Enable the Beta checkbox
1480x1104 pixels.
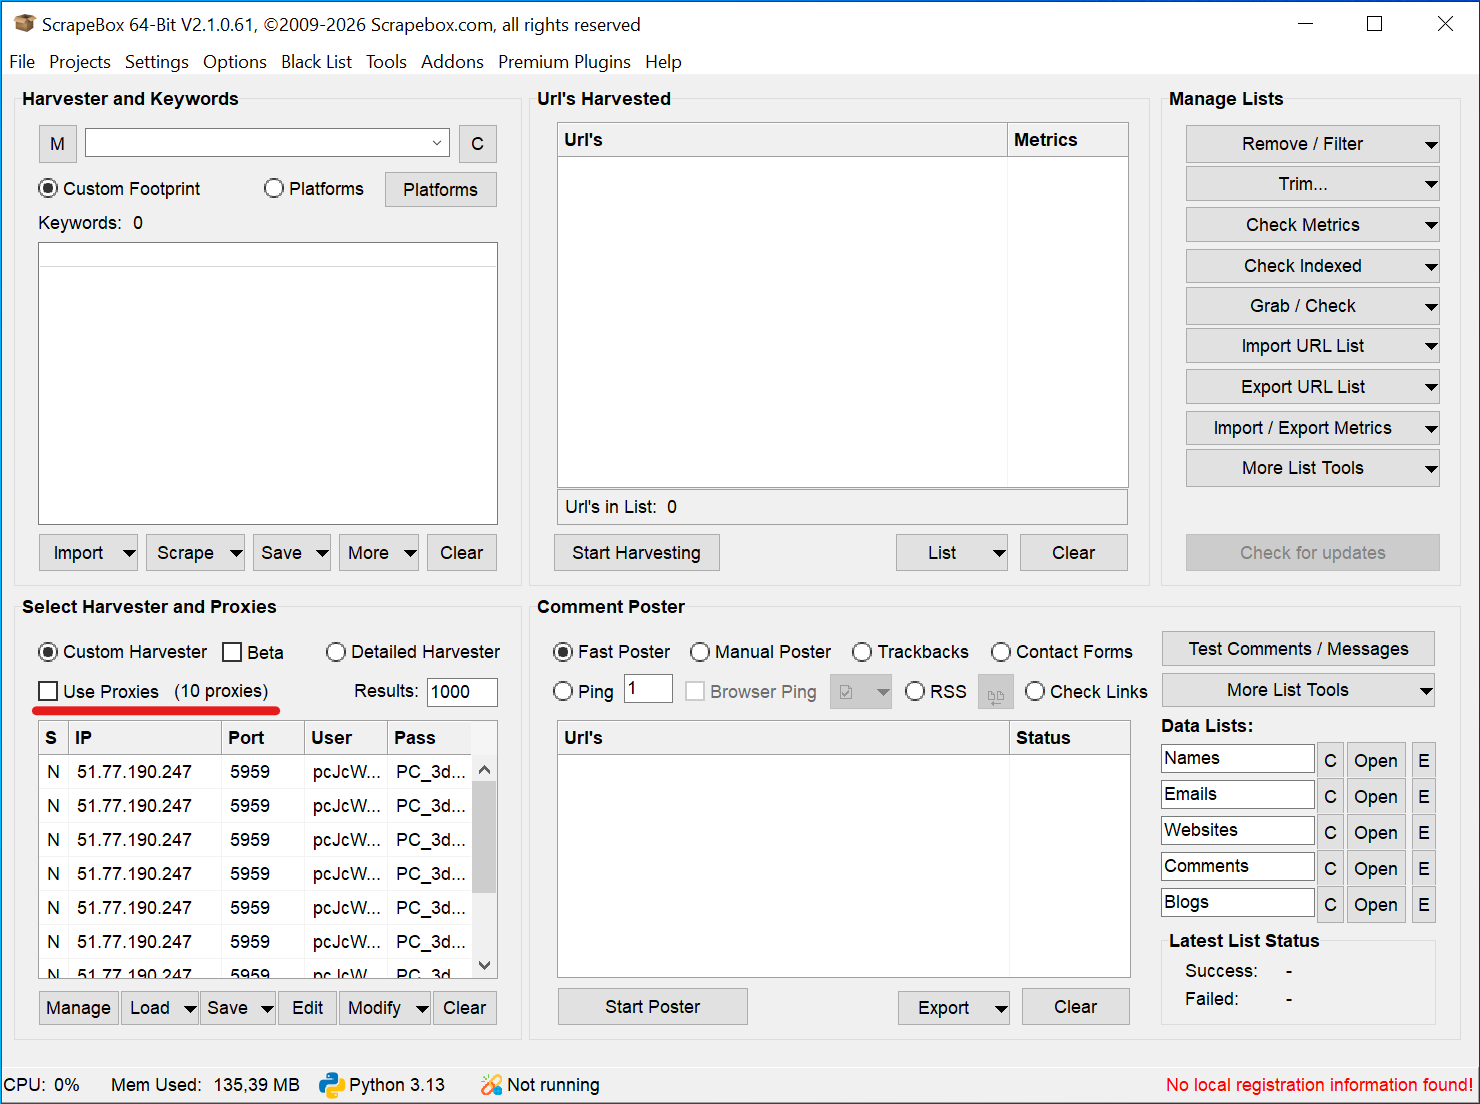tap(232, 652)
